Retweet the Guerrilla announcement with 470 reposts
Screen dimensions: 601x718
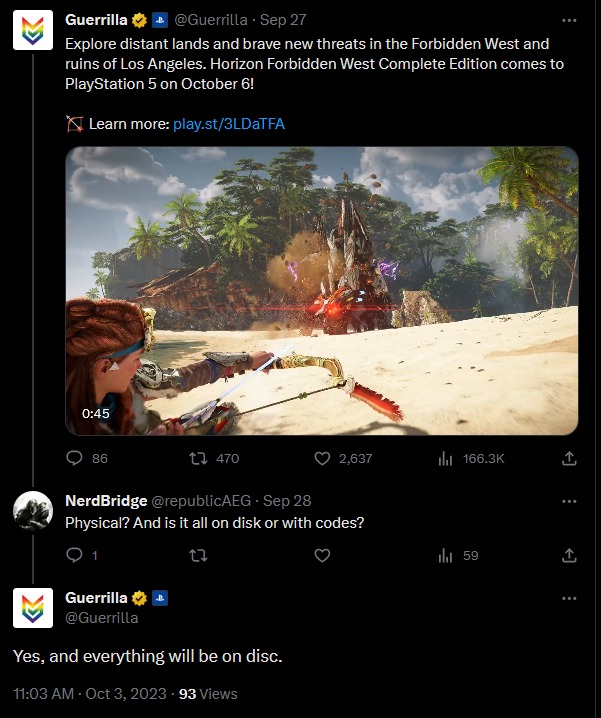[199, 458]
